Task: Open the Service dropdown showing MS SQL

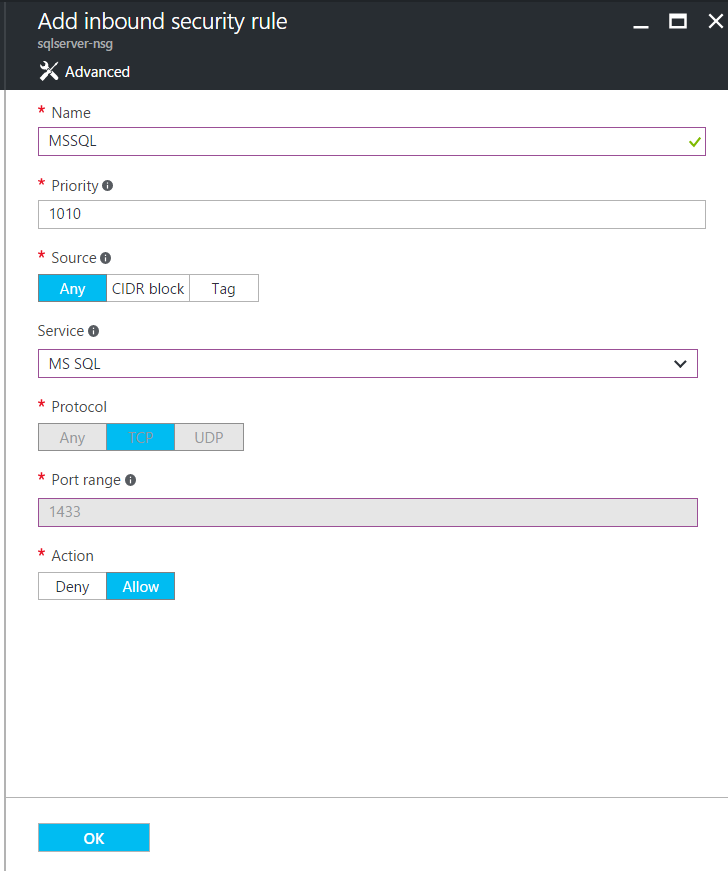Action: [368, 364]
